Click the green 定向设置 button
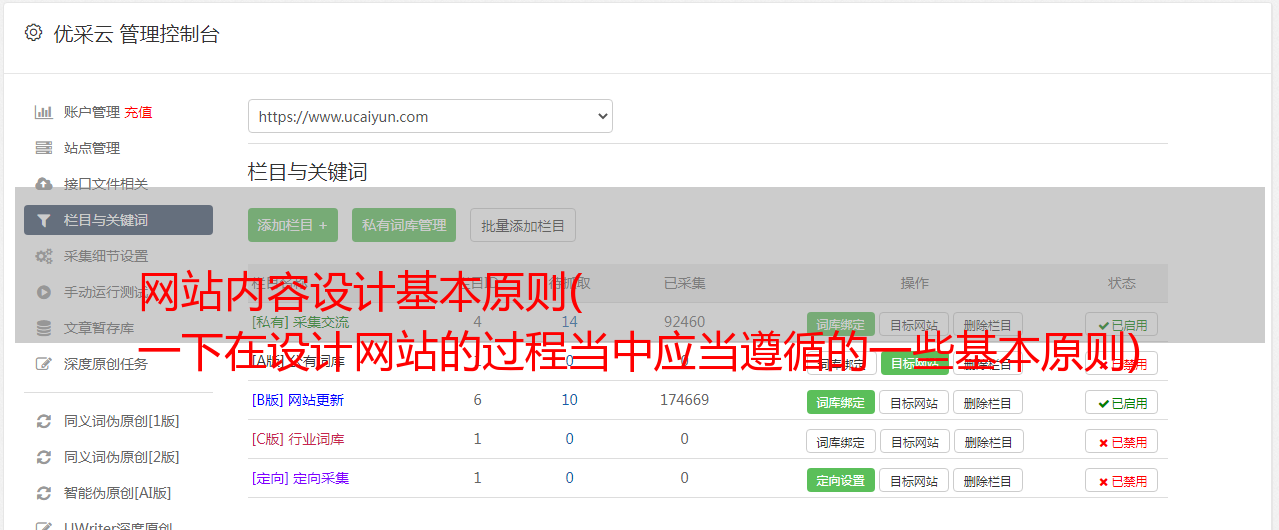 (x=840, y=480)
